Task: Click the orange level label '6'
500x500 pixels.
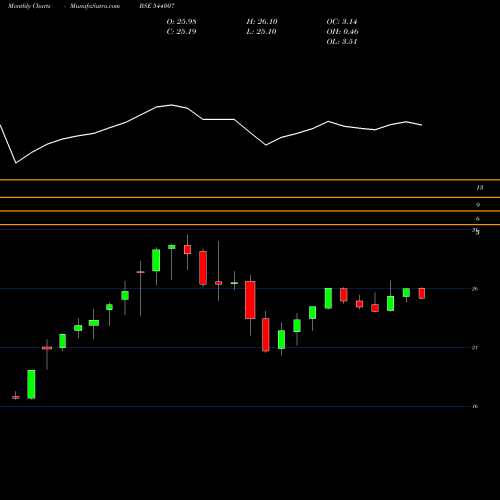Action: click(478, 219)
